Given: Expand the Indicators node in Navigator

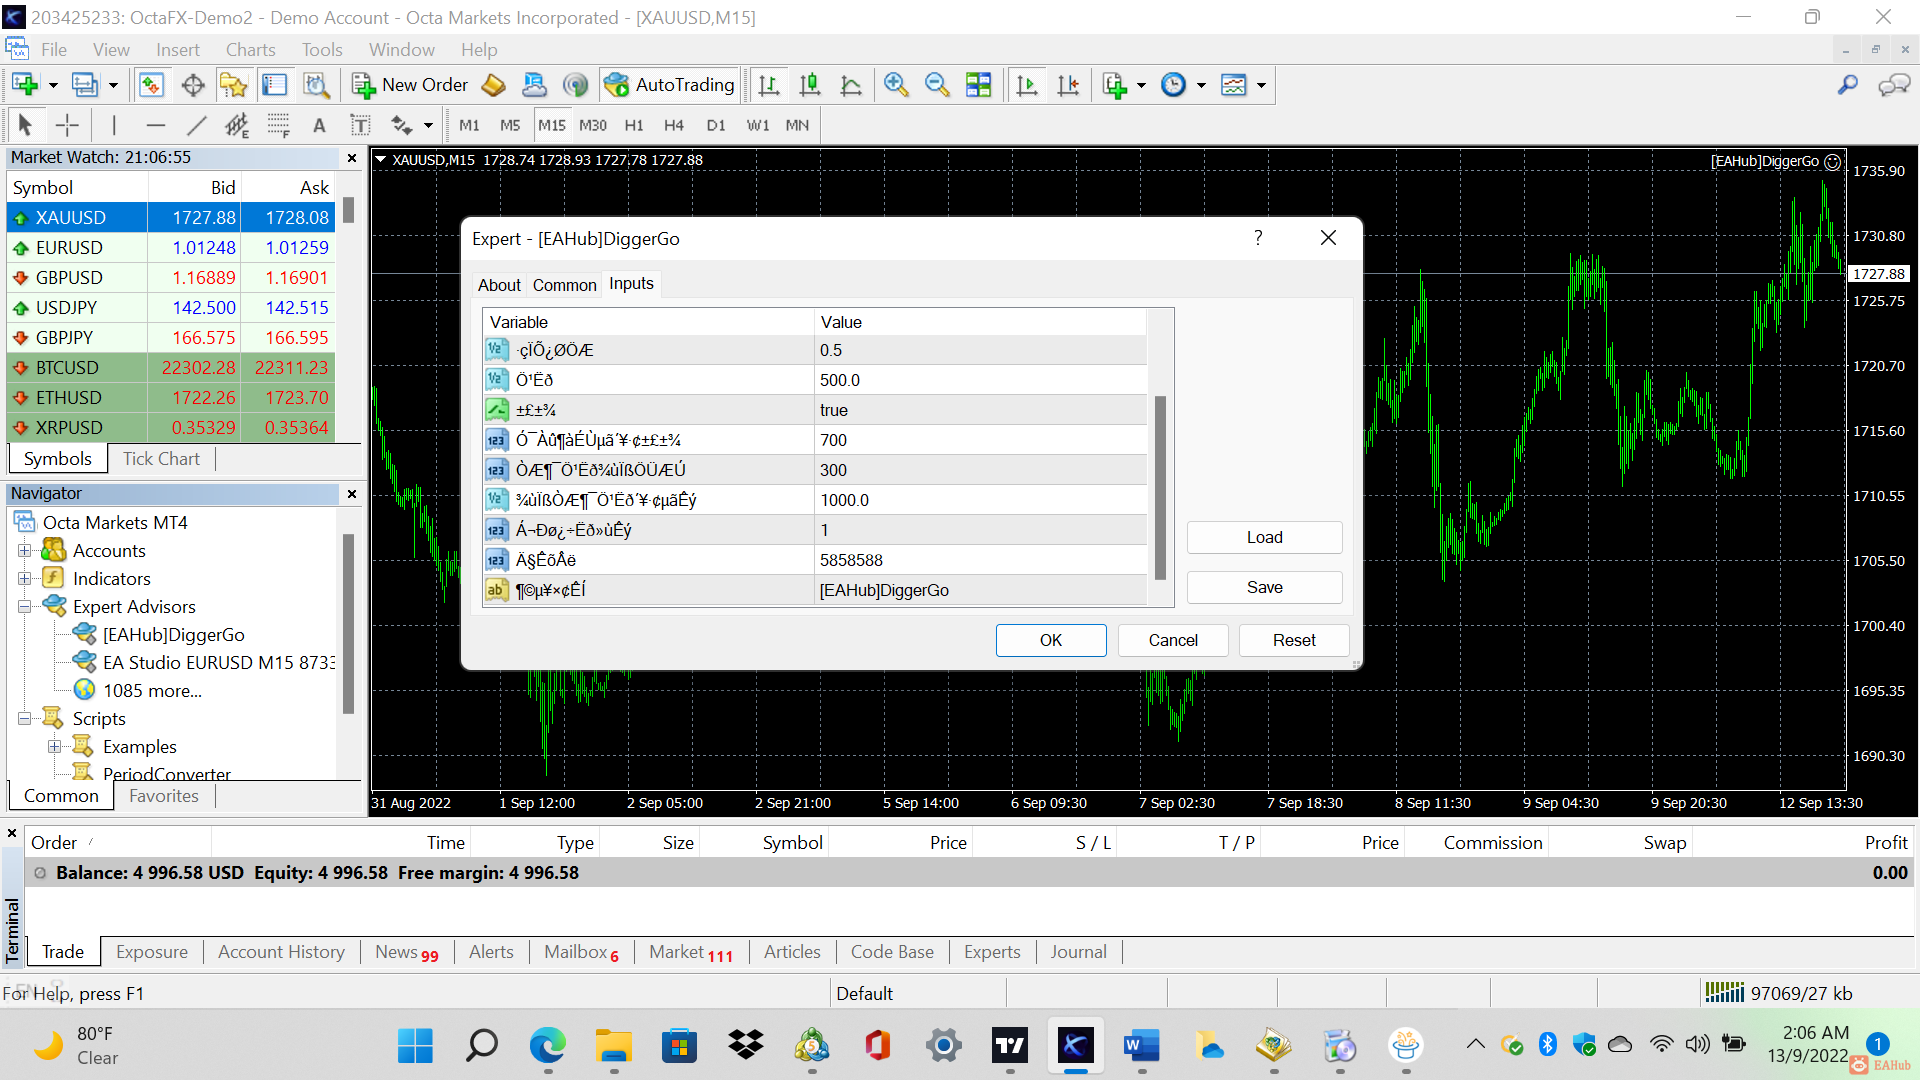Looking at the screenshot, I should point(25,579).
